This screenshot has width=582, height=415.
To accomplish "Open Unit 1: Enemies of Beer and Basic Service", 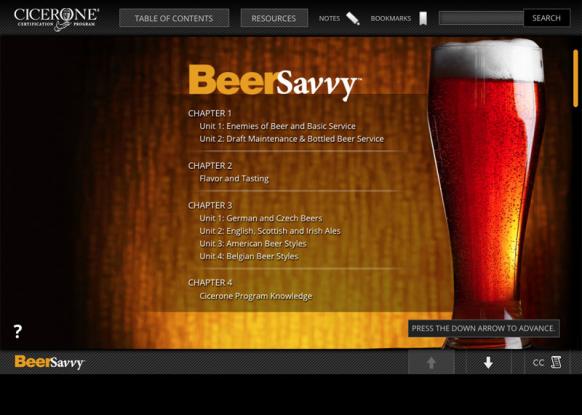I will tap(277, 126).
